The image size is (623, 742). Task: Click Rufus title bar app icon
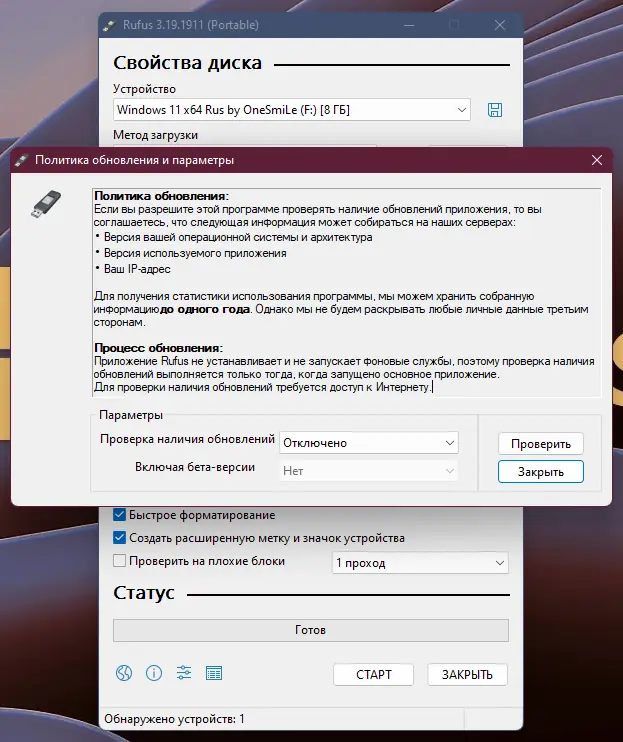pos(109,25)
